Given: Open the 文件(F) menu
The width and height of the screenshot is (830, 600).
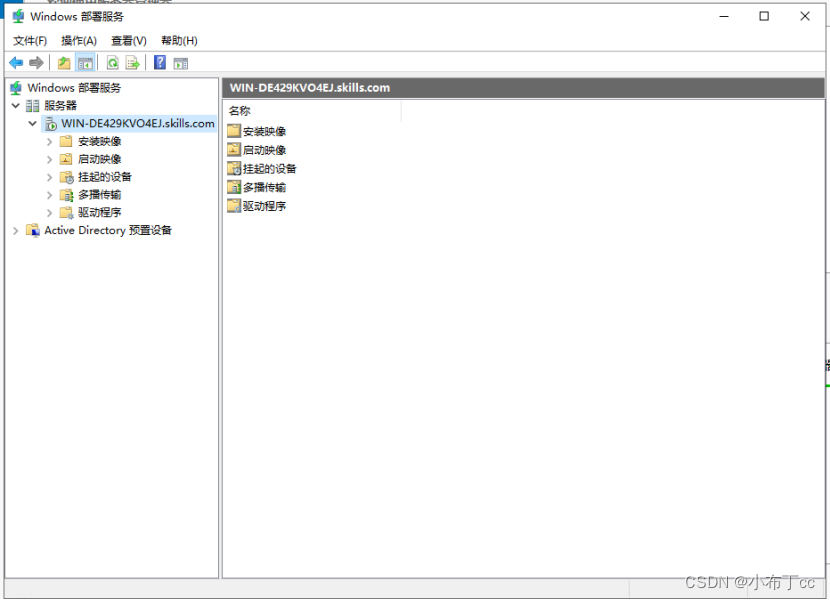Looking at the screenshot, I should 30,41.
